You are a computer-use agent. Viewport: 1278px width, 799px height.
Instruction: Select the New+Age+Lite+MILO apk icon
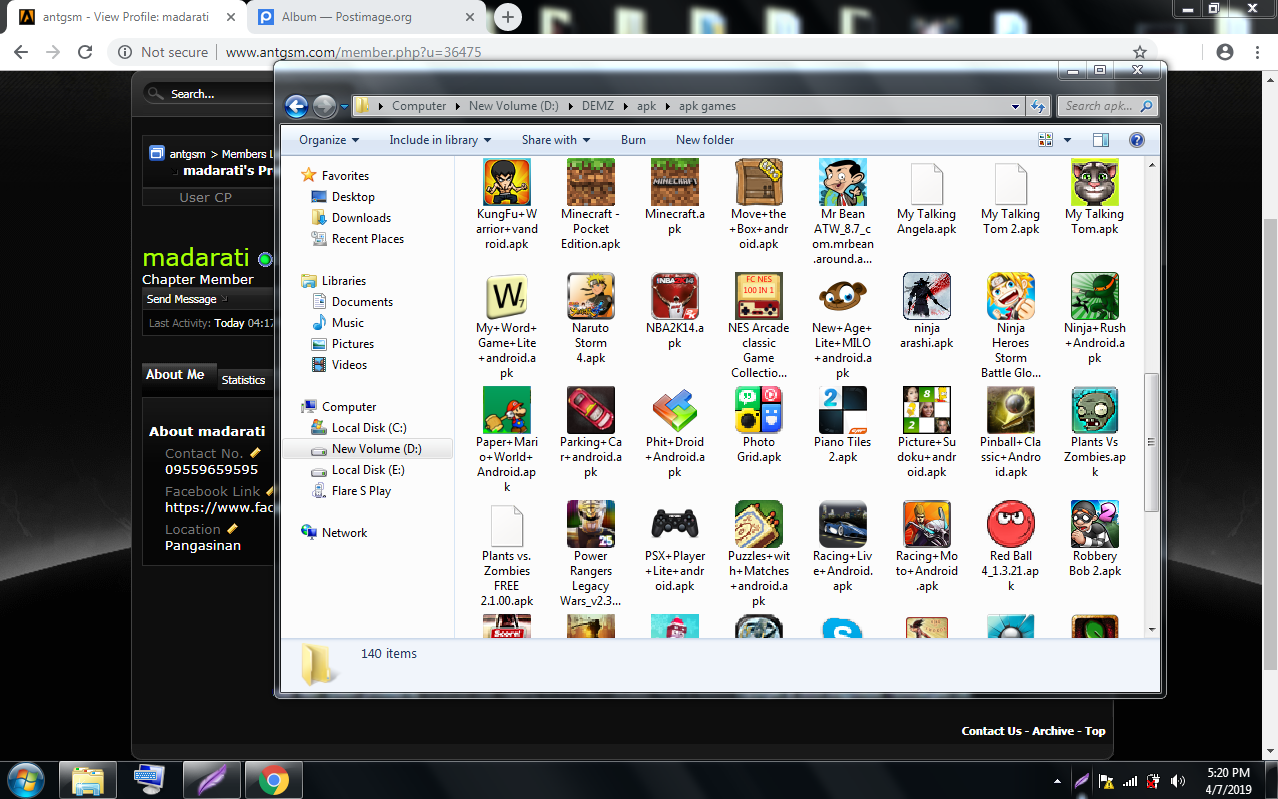click(843, 296)
